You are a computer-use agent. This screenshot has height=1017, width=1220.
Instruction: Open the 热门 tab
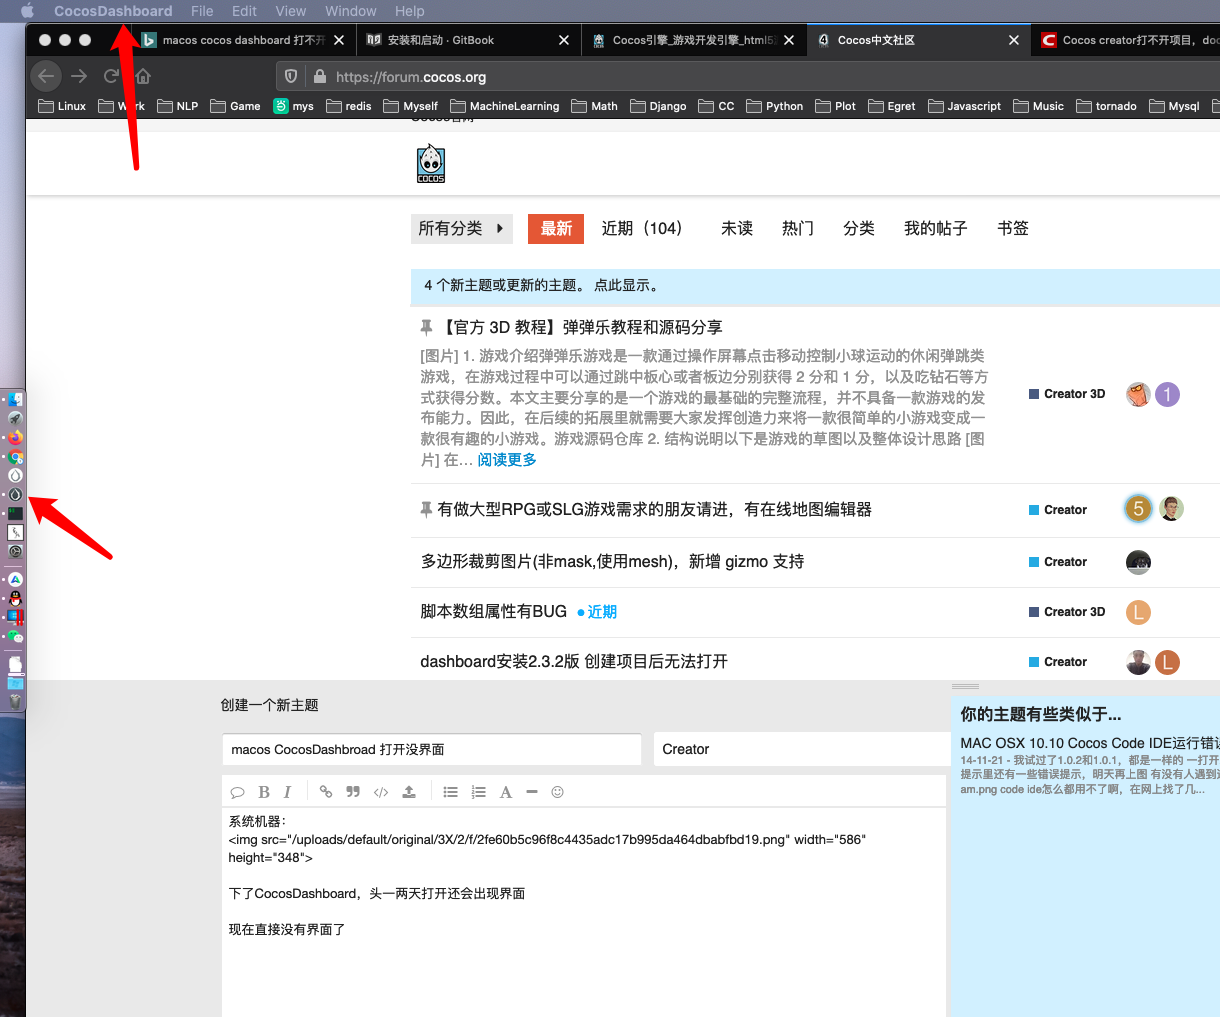click(x=798, y=228)
